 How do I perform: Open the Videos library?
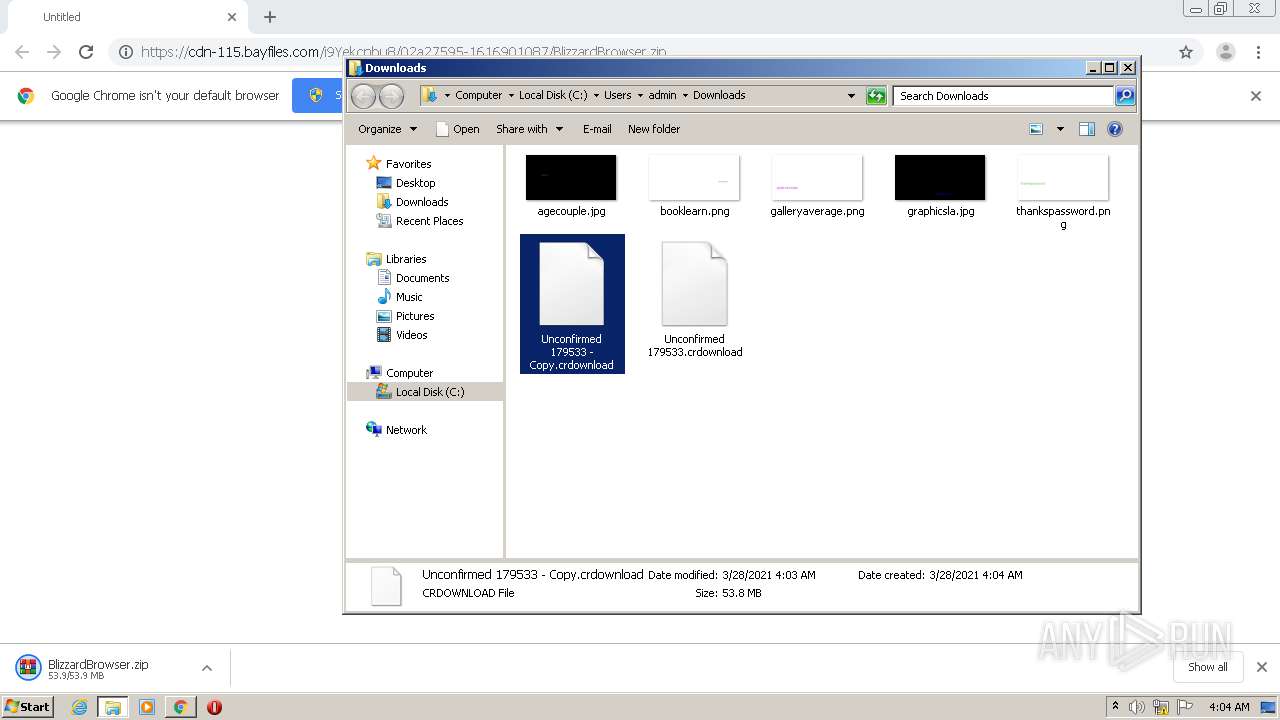tap(411, 335)
